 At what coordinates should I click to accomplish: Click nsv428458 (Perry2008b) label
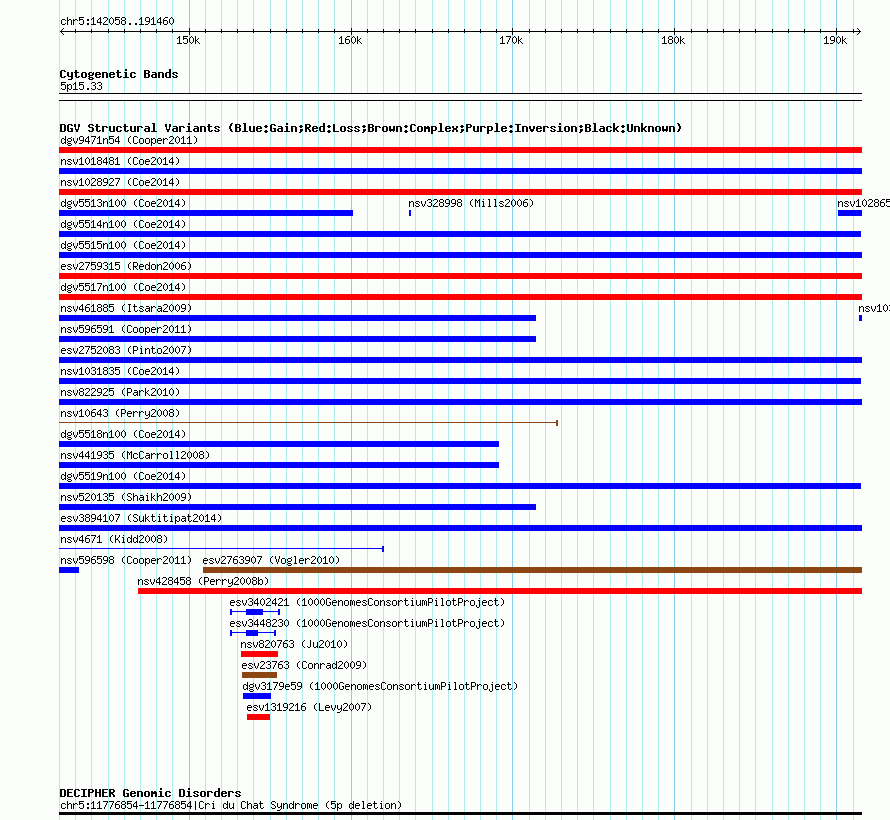coord(203,581)
